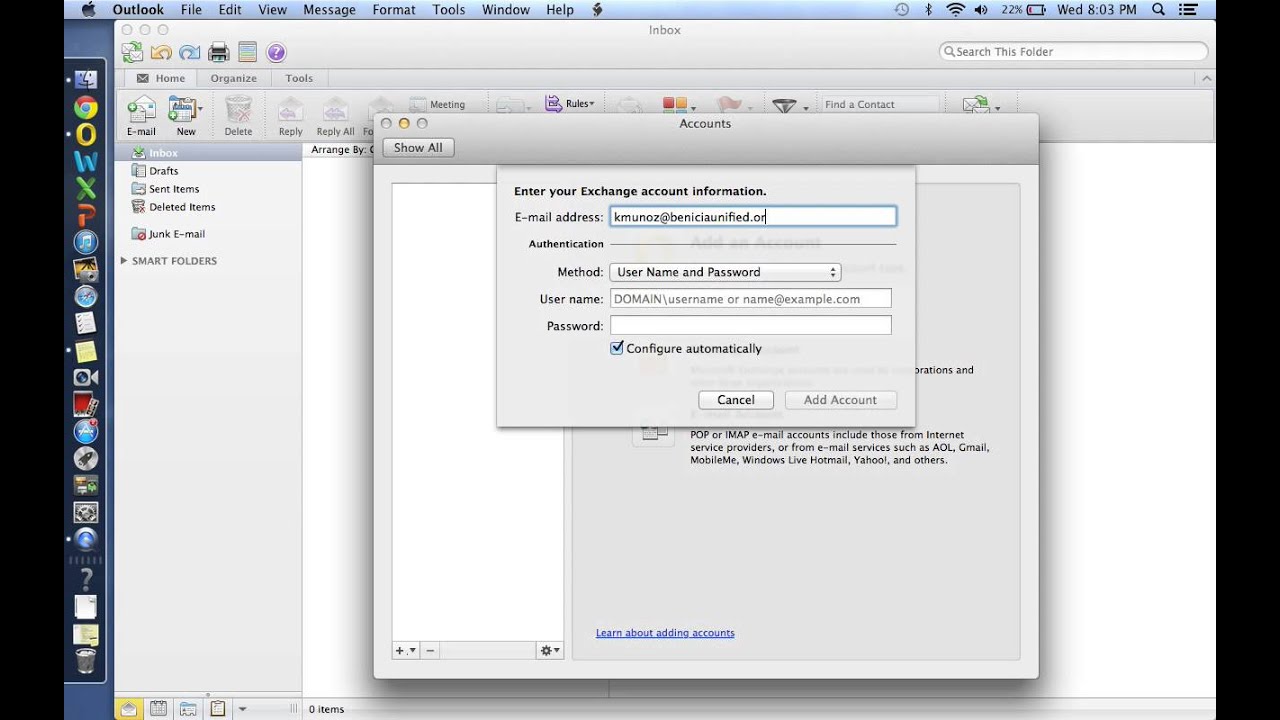Open the Trash in the Dock
The image size is (1280, 720).
pyautogui.click(x=86, y=660)
